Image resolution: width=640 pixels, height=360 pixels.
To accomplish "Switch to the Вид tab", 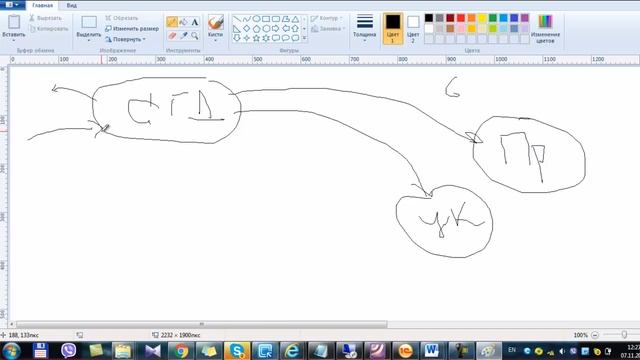I will click(71, 5).
